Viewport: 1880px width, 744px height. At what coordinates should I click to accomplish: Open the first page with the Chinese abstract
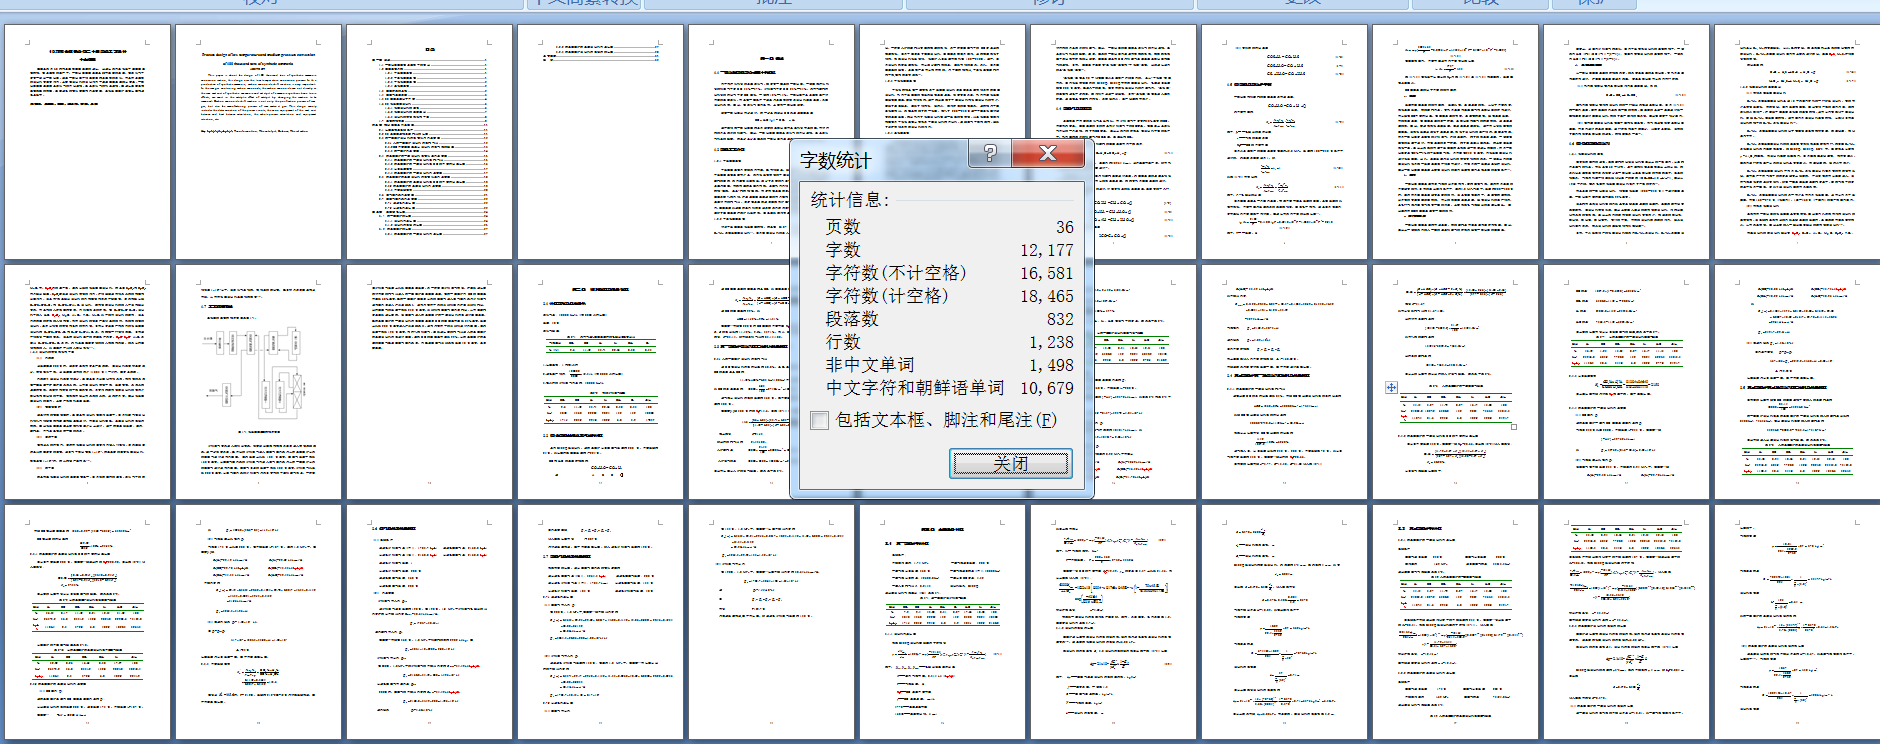87,142
